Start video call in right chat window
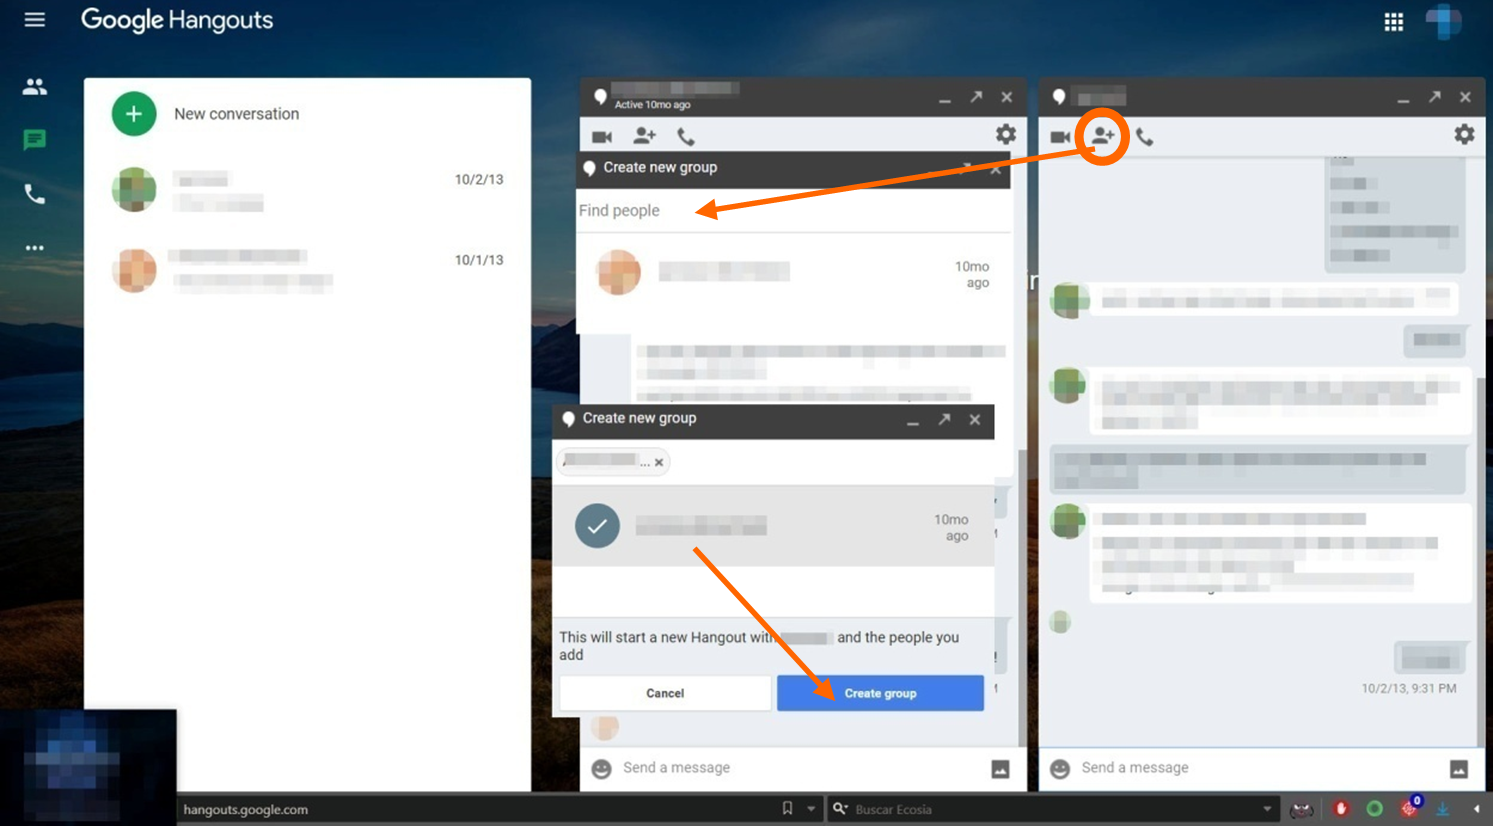This screenshot has height=826, width=1494. click(1060, 137)
